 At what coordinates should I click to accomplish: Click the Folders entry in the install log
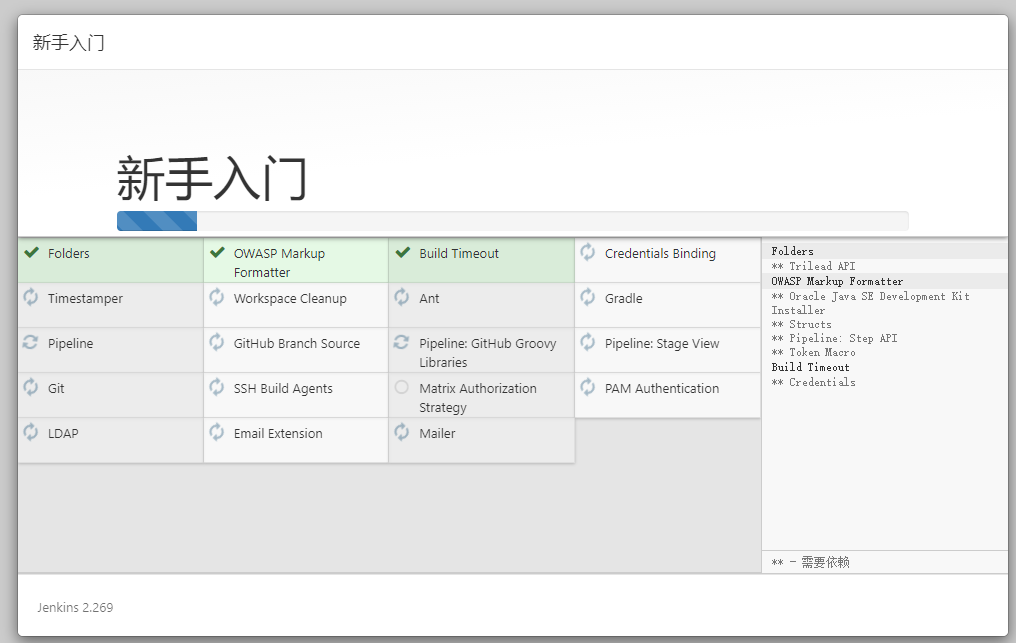point(792,251)
